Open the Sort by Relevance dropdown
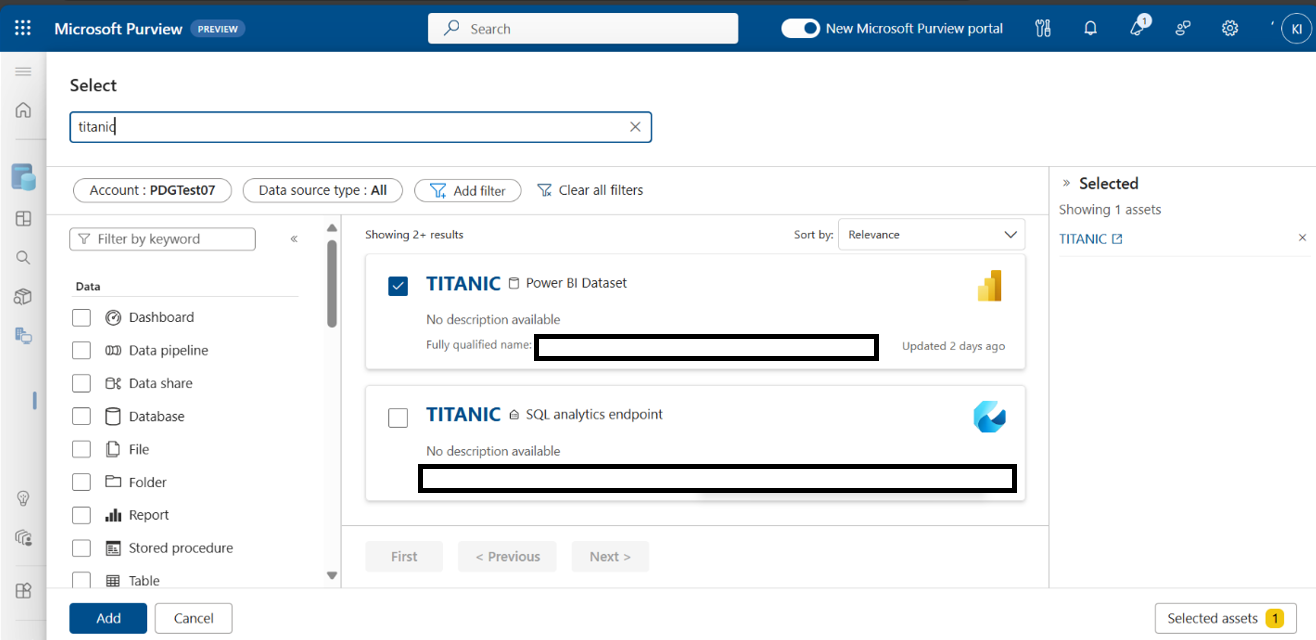This screenshot has height=640, width=1316. 931,234
